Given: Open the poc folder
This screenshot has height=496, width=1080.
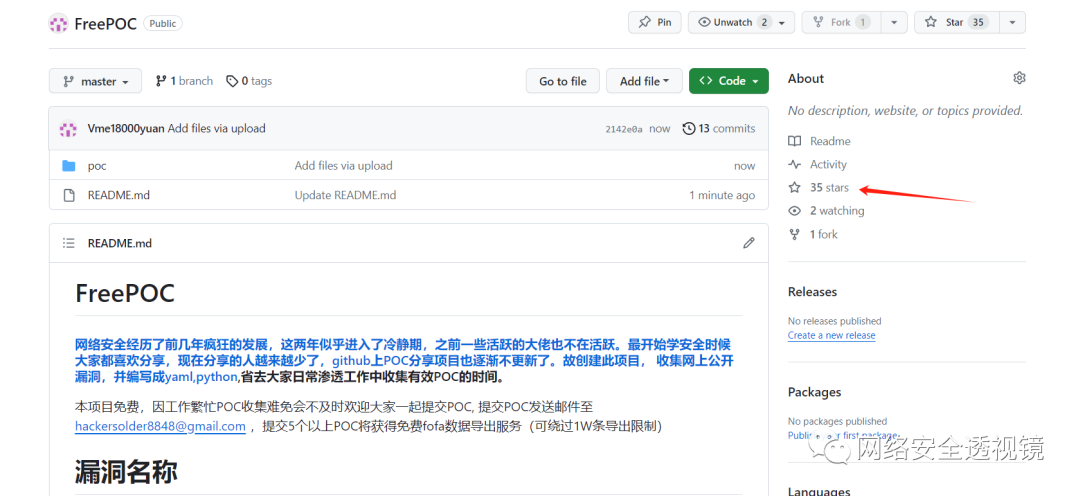Looking at the screenshot, I should (97, 166).
